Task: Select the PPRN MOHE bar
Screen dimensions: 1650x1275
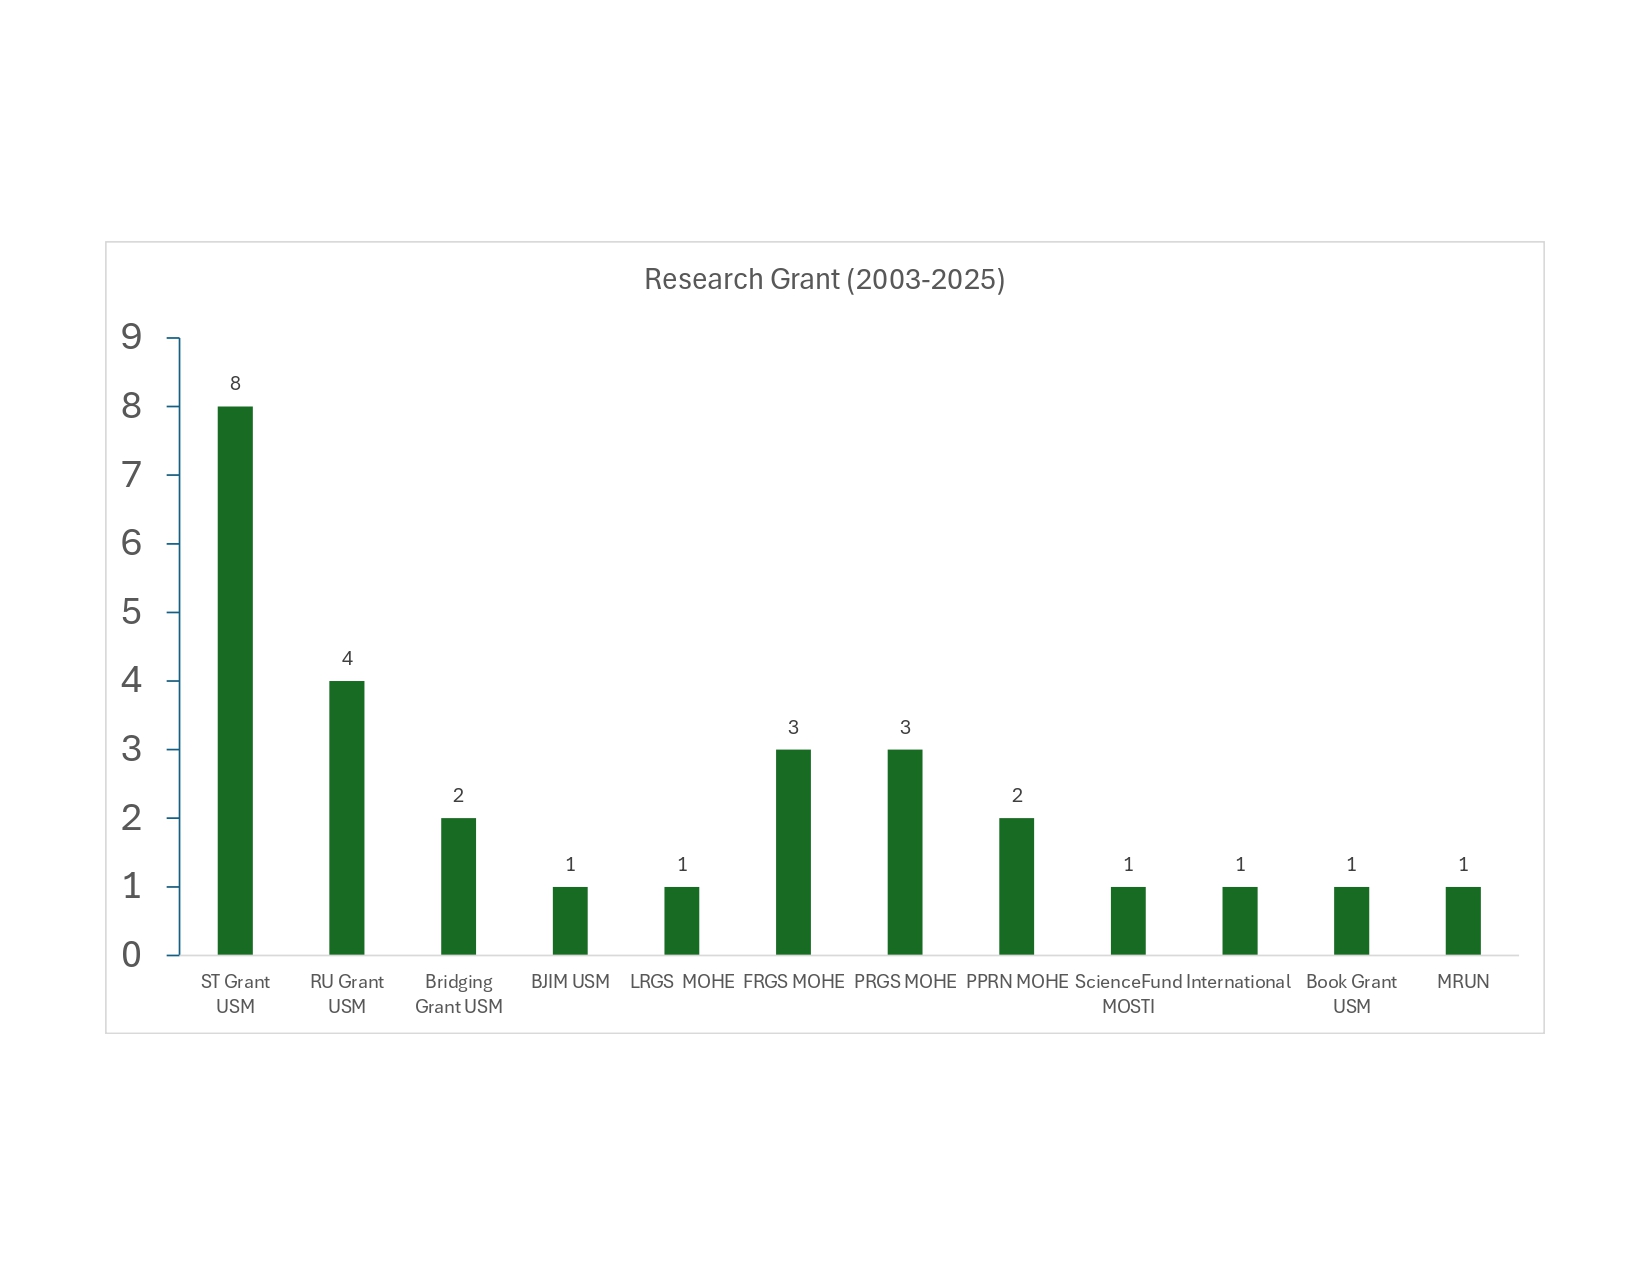Action: click(x=1017, y=887)
